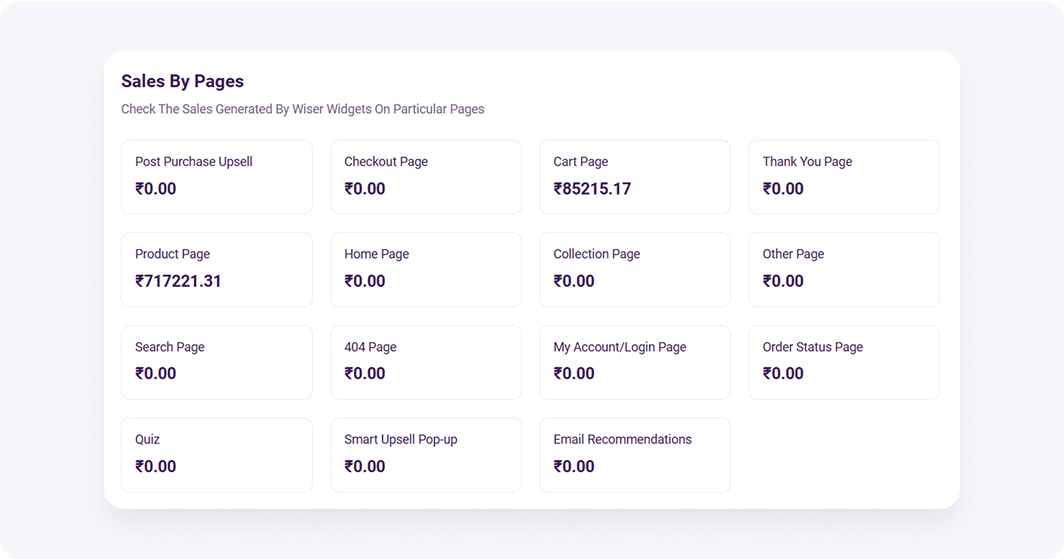This screenshot has height=559, width=1064.
Task: Click the ₹717221.31 Product Page amount
Action: point(178,281)
